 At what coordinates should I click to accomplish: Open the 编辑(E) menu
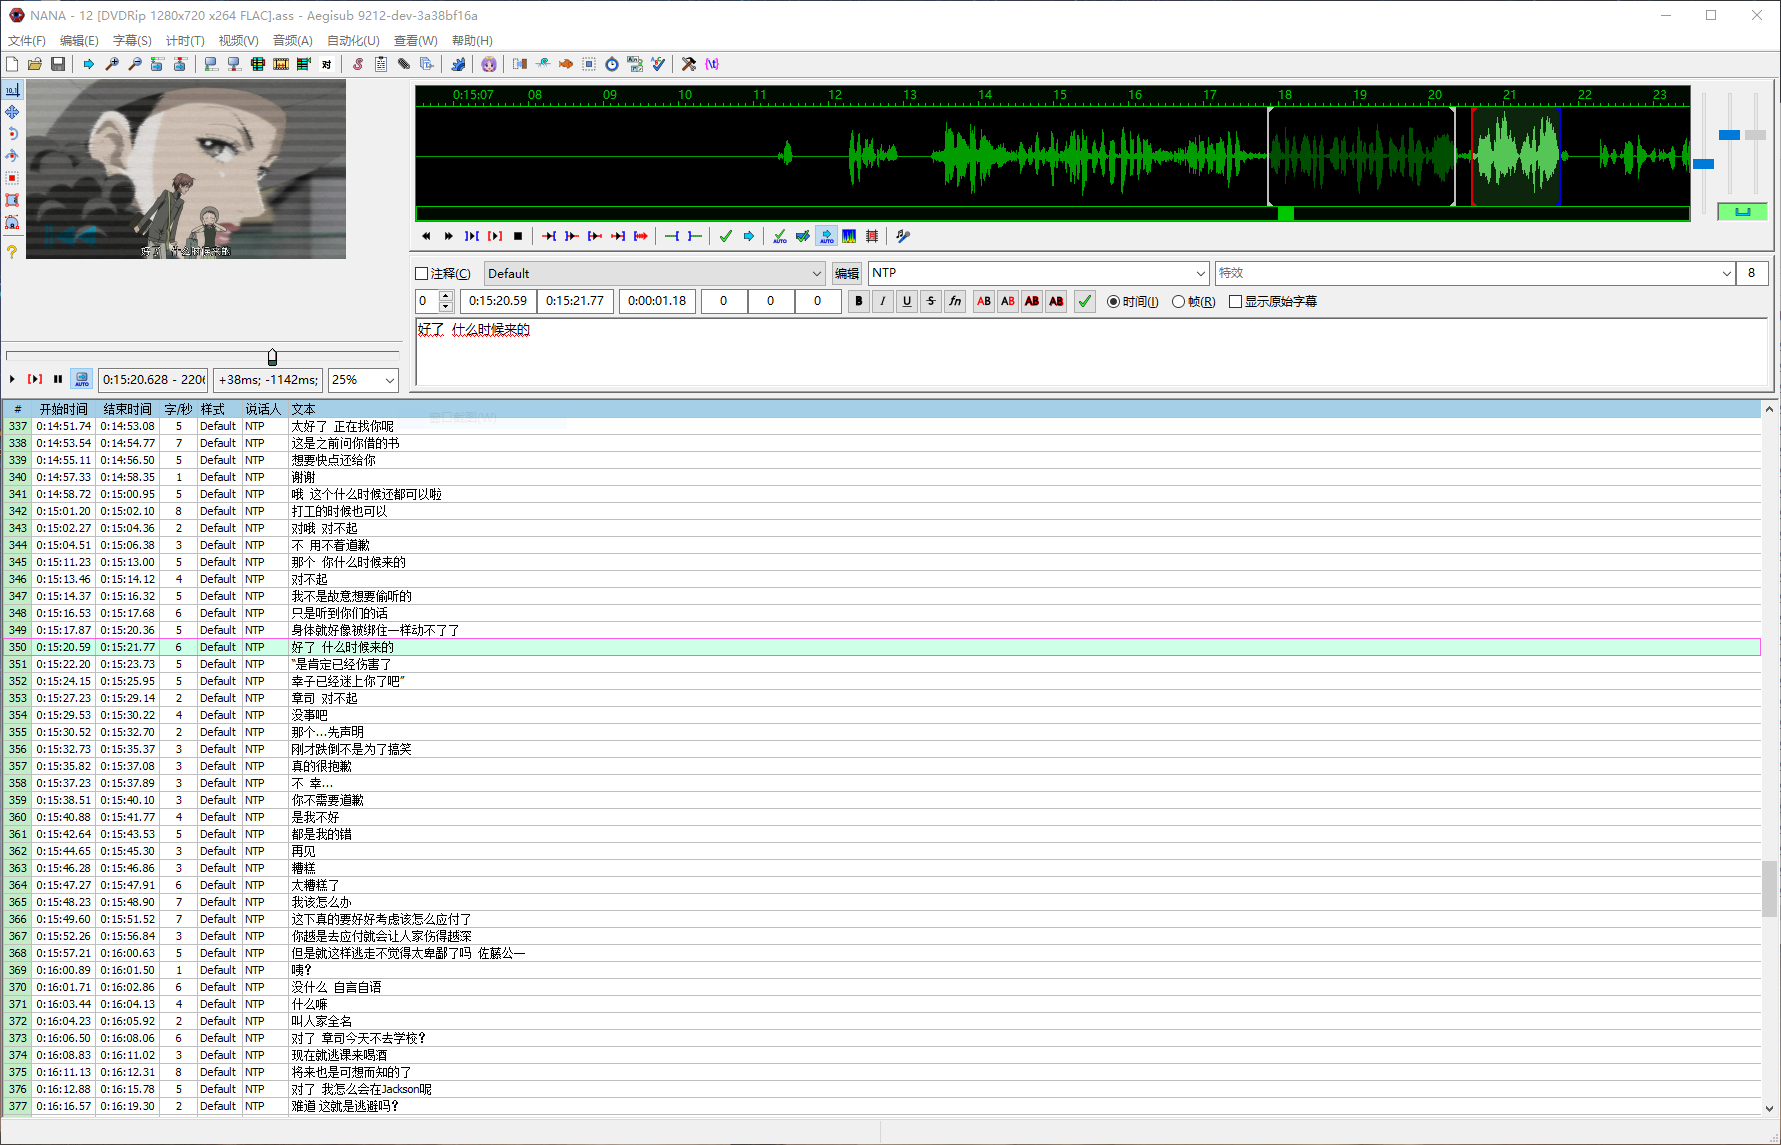79,41
